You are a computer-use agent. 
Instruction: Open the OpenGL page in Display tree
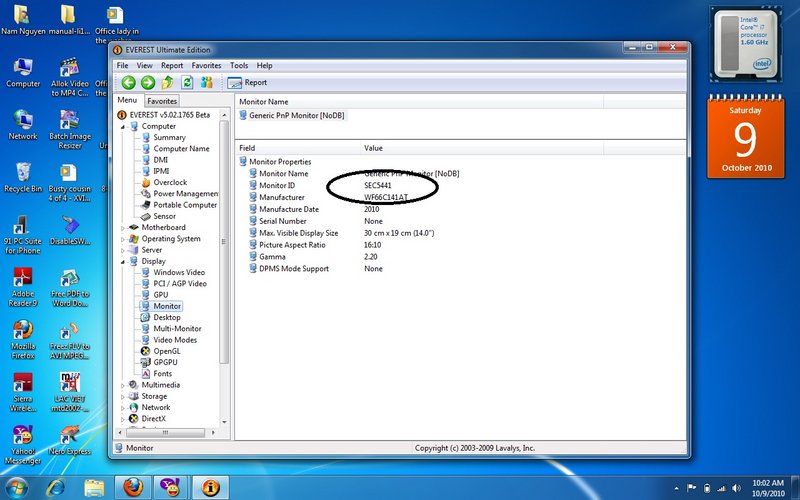167,351
